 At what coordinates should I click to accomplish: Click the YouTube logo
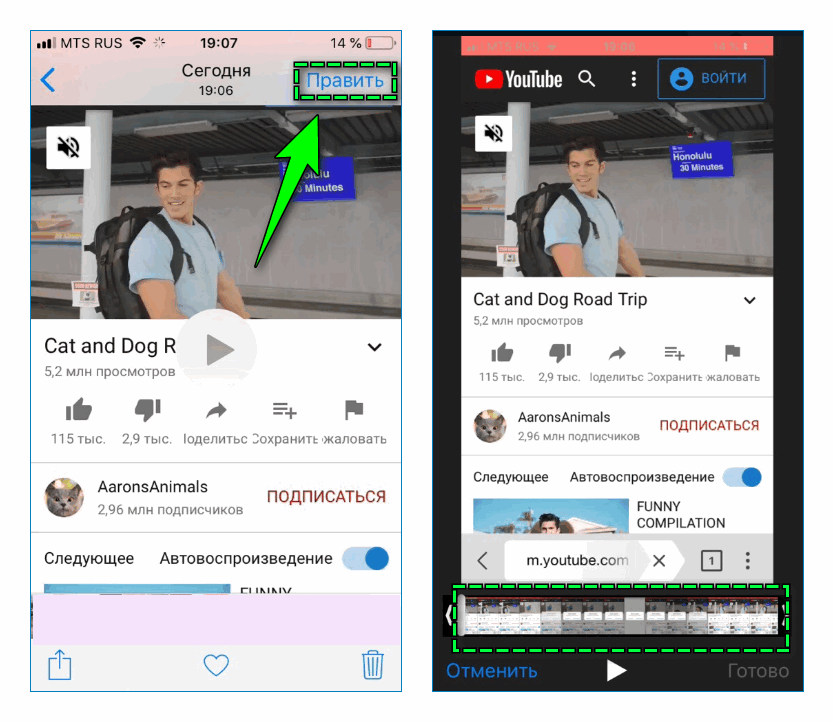tap(518, 79)
